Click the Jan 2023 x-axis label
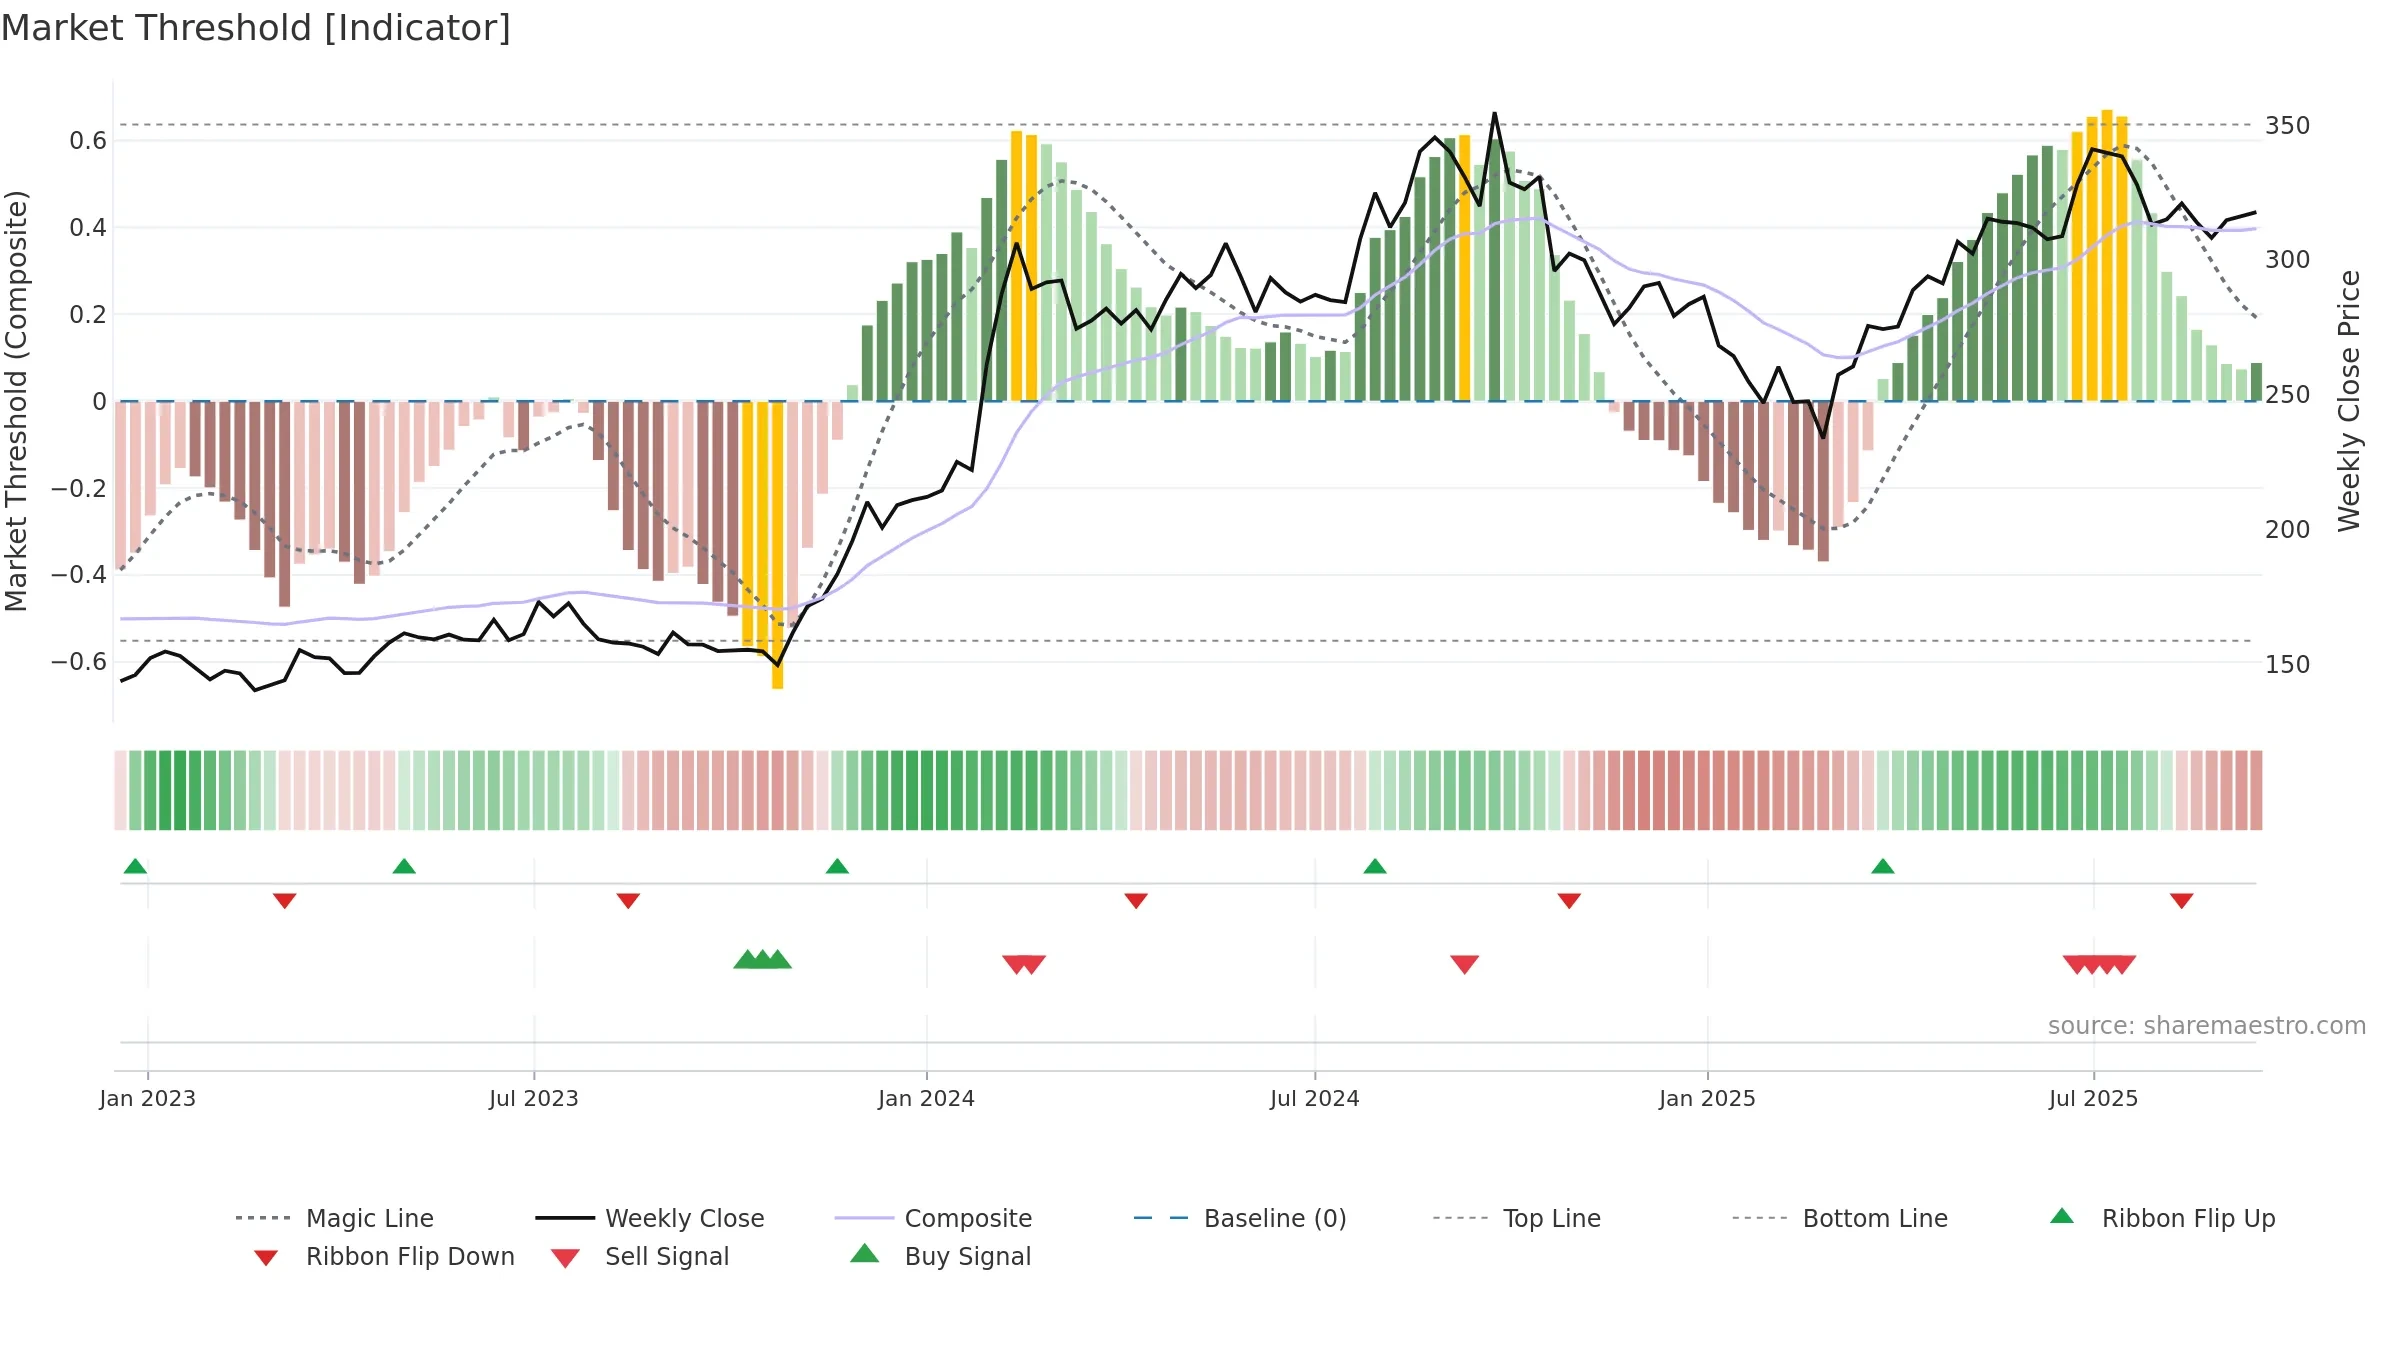Image resolution: width=2400 pixels, height=1350 pixels. 148,1098
